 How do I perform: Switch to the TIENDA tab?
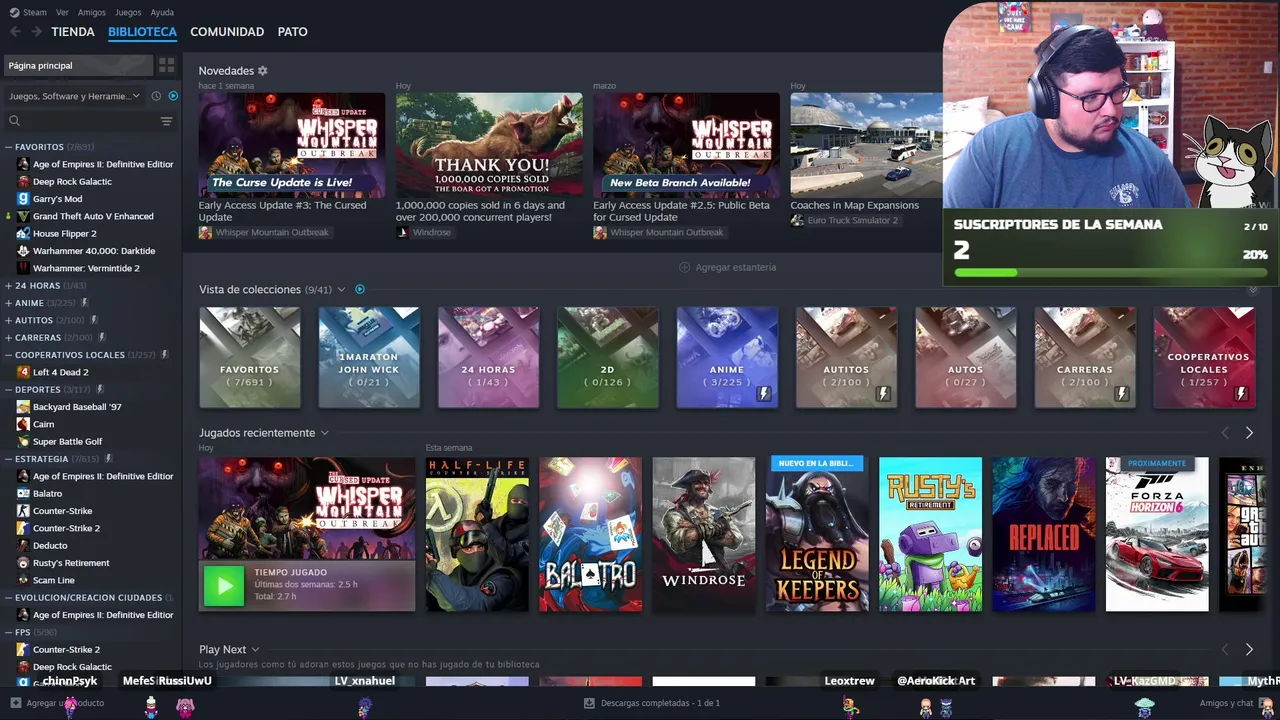(73, 32)
